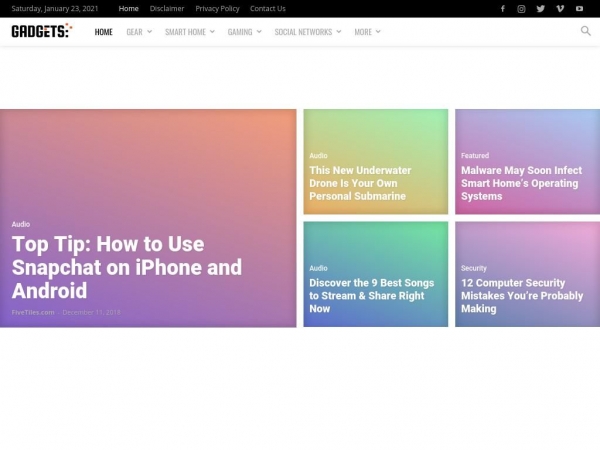The width and height of the screenshot is (600, 450).
Task: Click Audio tag on 9 Best Songs card
Action: (x=318, y=268)
